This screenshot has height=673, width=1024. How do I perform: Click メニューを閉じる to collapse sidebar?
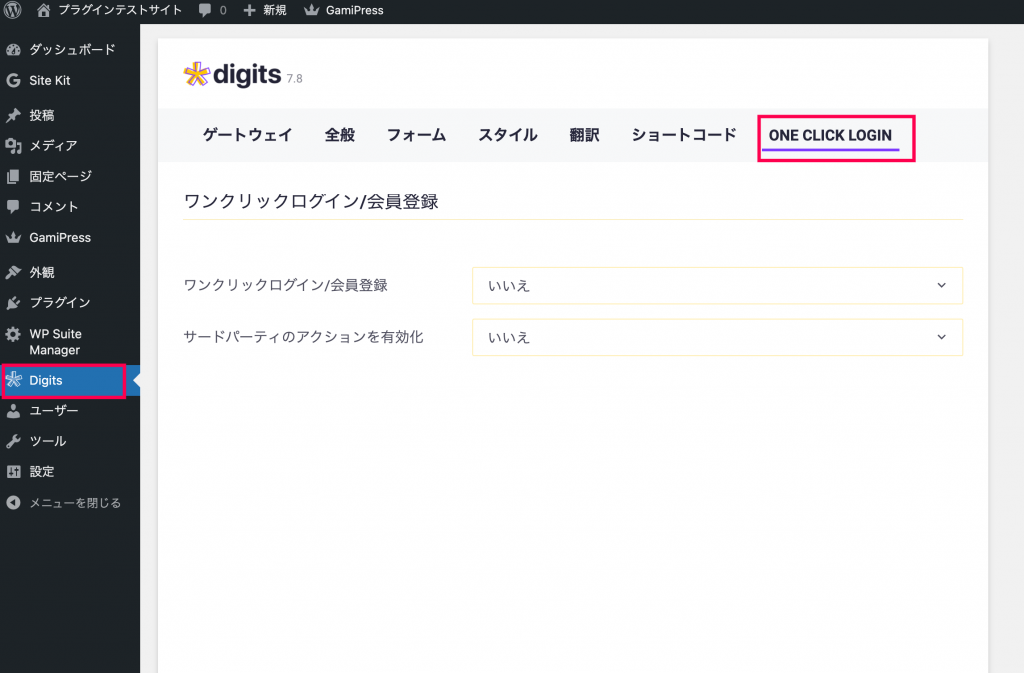tap(75, 503)
